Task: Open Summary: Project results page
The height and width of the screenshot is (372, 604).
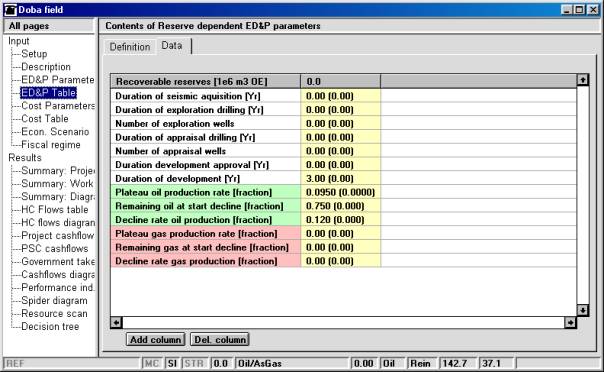Action: (x=58, y=171)
